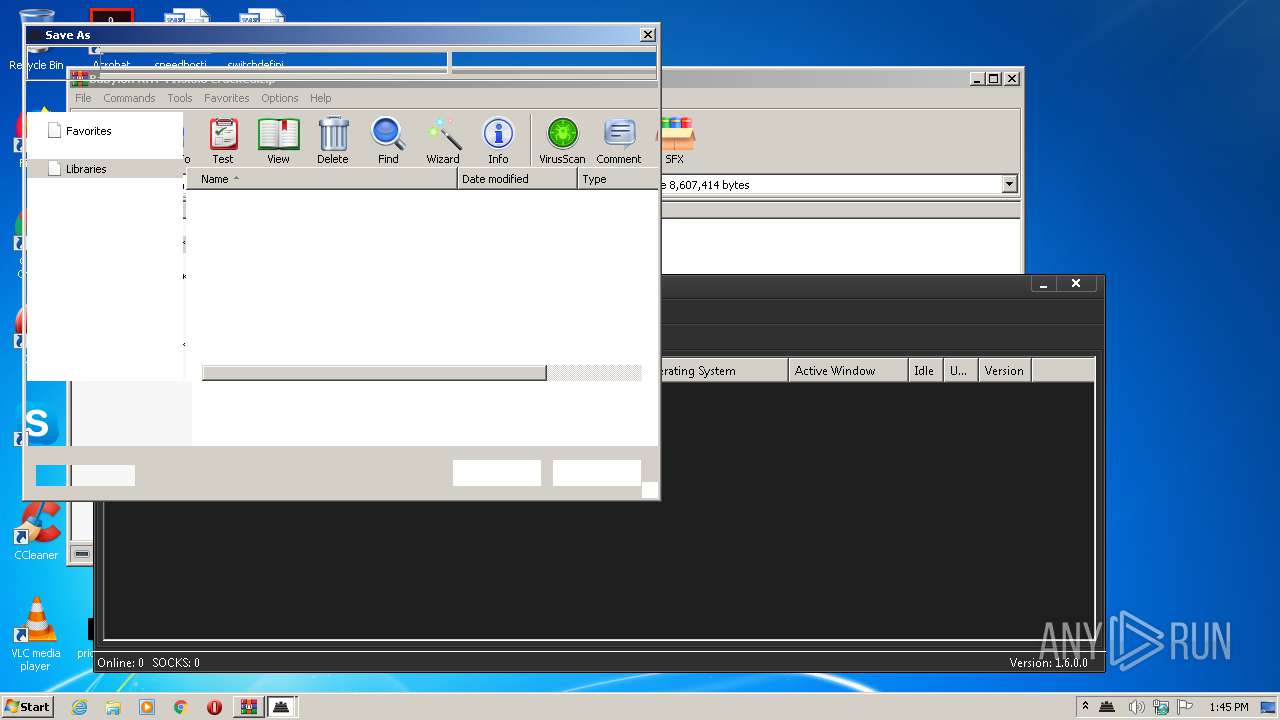Viewport: 1280px width, 720px height.
Task: Click the Save As horizontal scrollbar thumb
Action: (x=374, y=373)
